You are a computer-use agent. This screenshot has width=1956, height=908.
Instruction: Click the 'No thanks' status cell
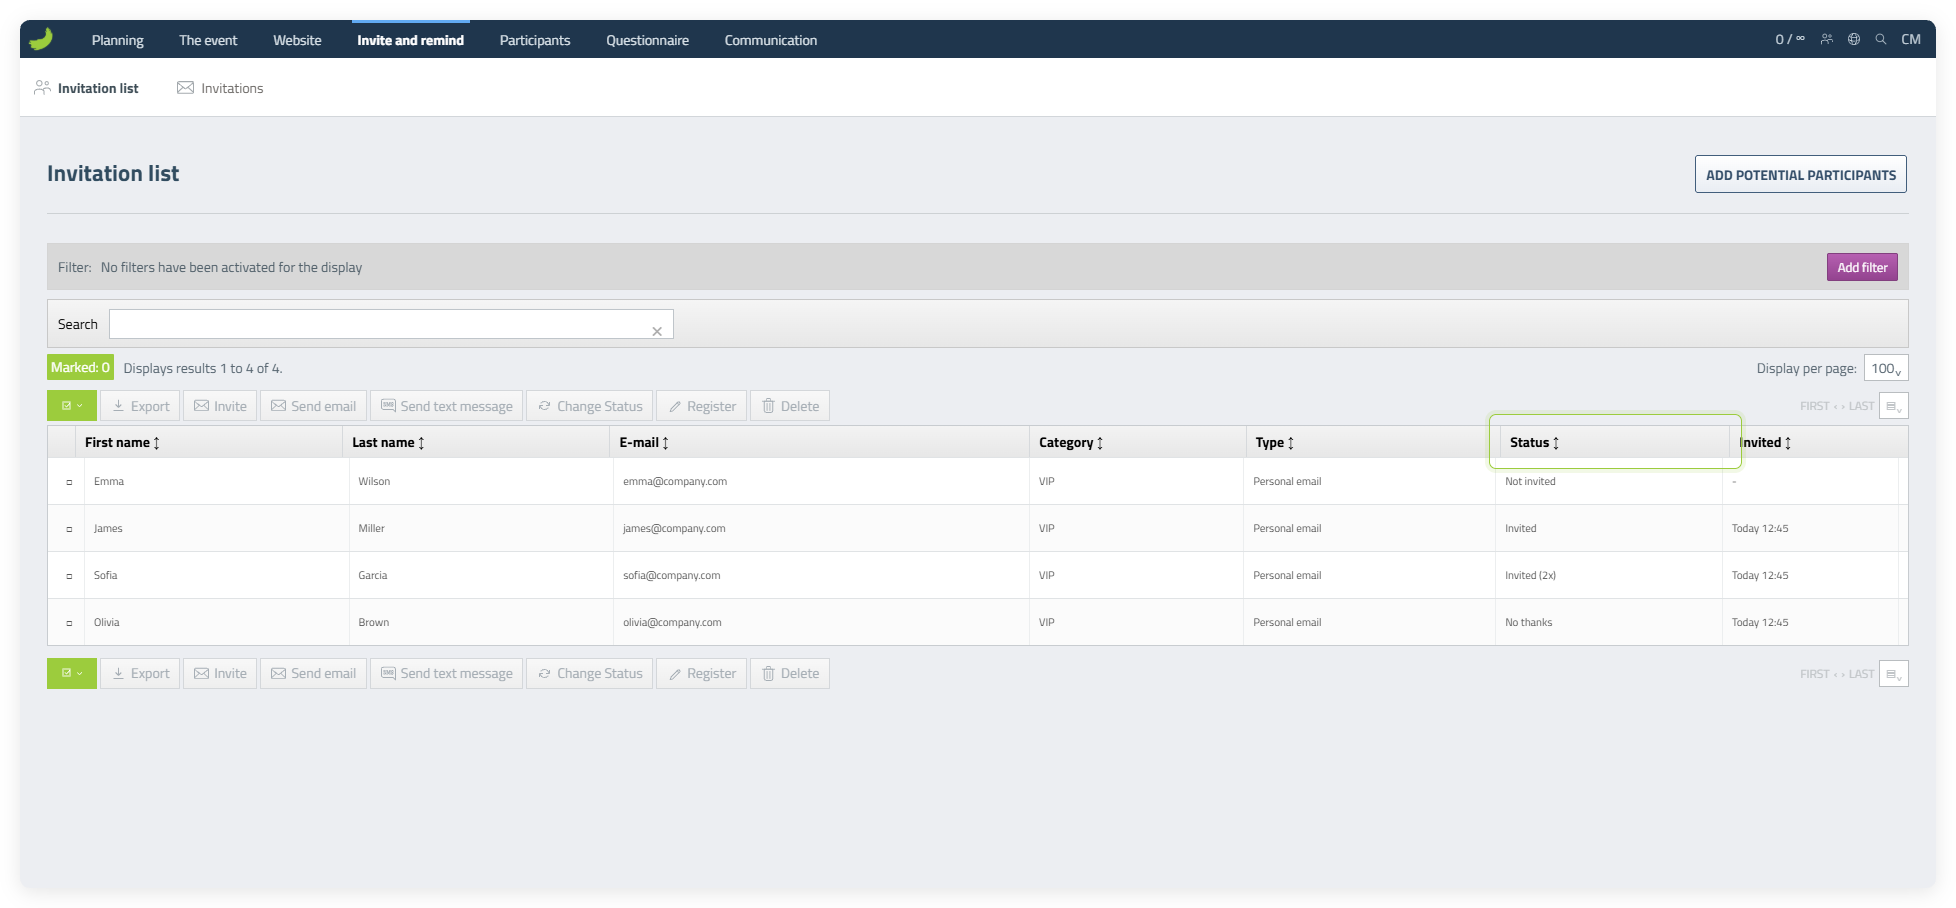pos(1529,622)
